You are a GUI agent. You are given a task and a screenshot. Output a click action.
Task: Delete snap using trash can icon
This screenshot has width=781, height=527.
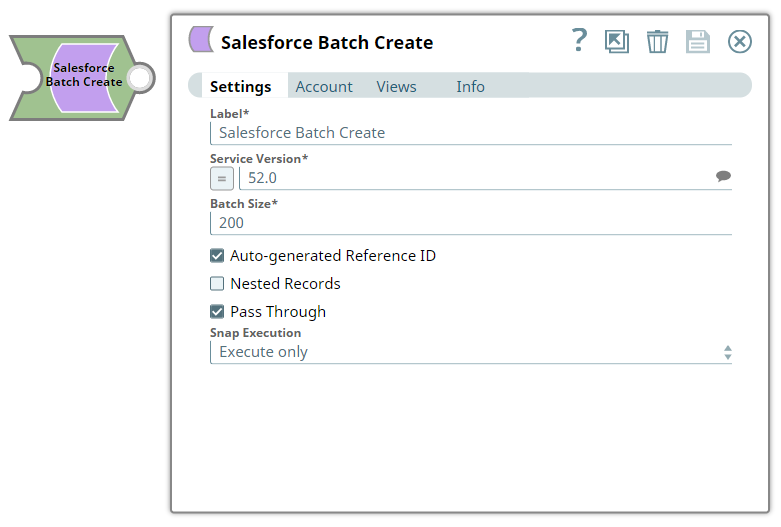point(657,41)
